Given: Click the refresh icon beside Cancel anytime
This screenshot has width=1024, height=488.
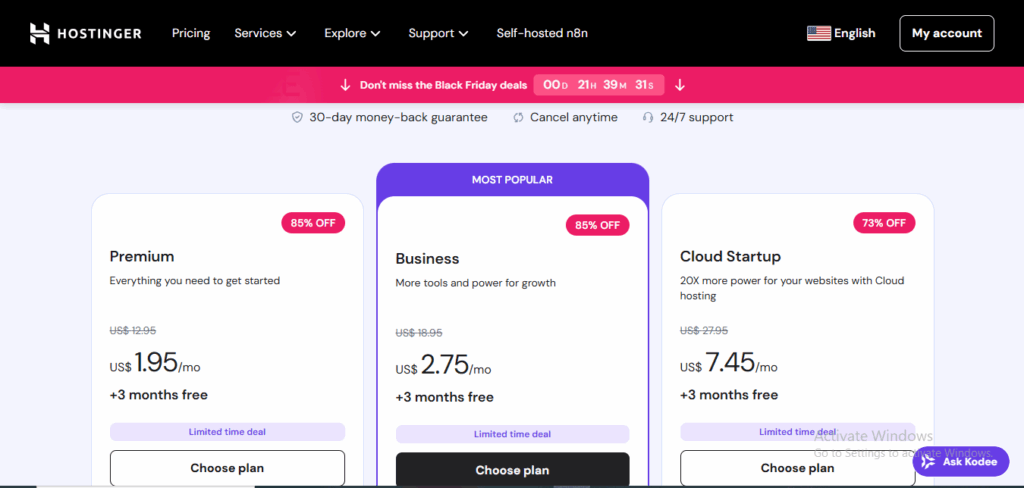Looking at the screenshot, I should tap(519, 118).
